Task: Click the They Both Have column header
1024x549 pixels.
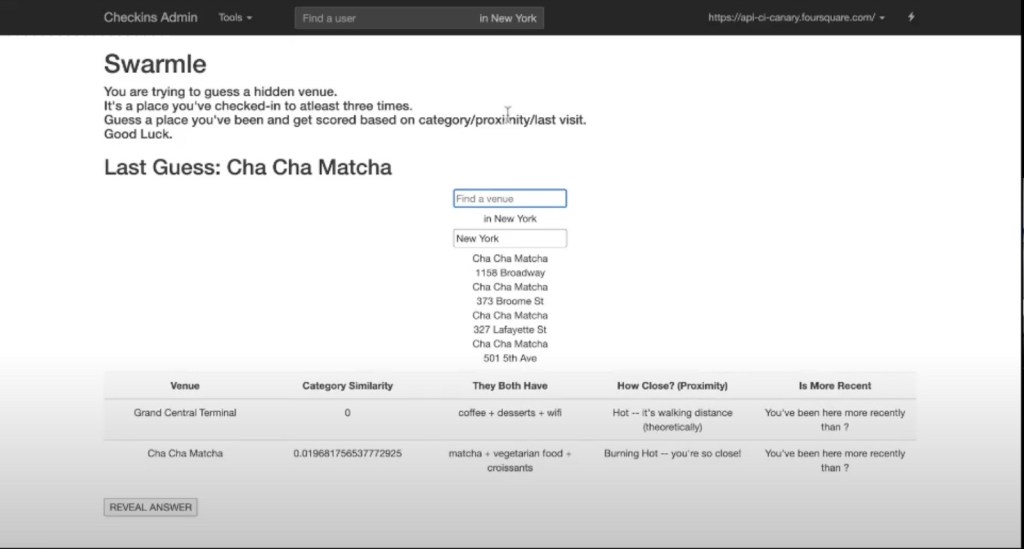Action: coord(510,386)
